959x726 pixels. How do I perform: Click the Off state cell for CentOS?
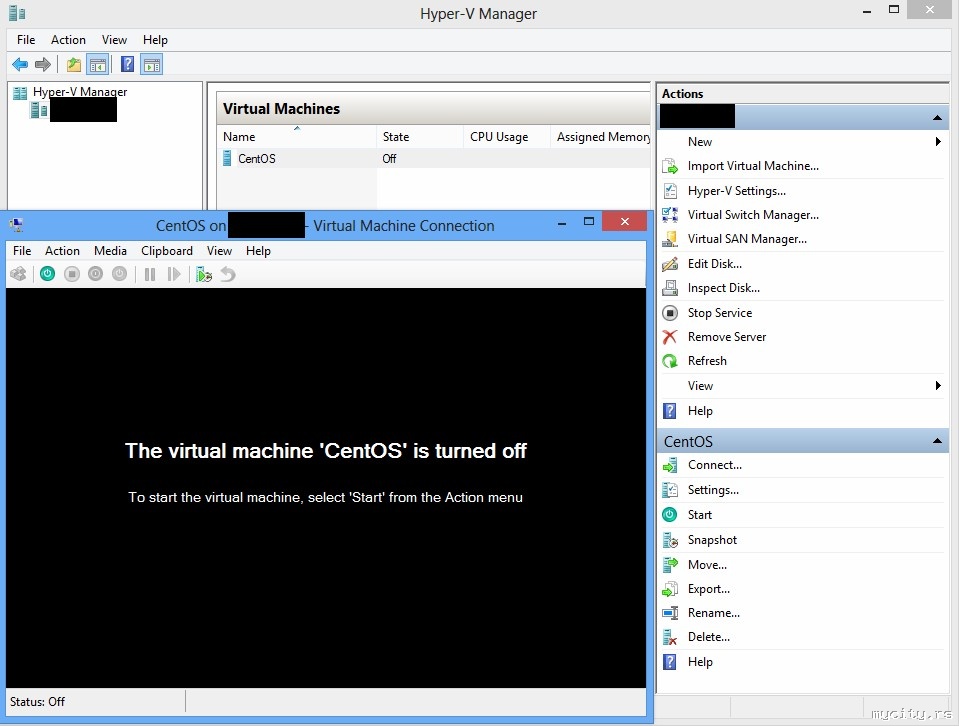coord(390,158)
